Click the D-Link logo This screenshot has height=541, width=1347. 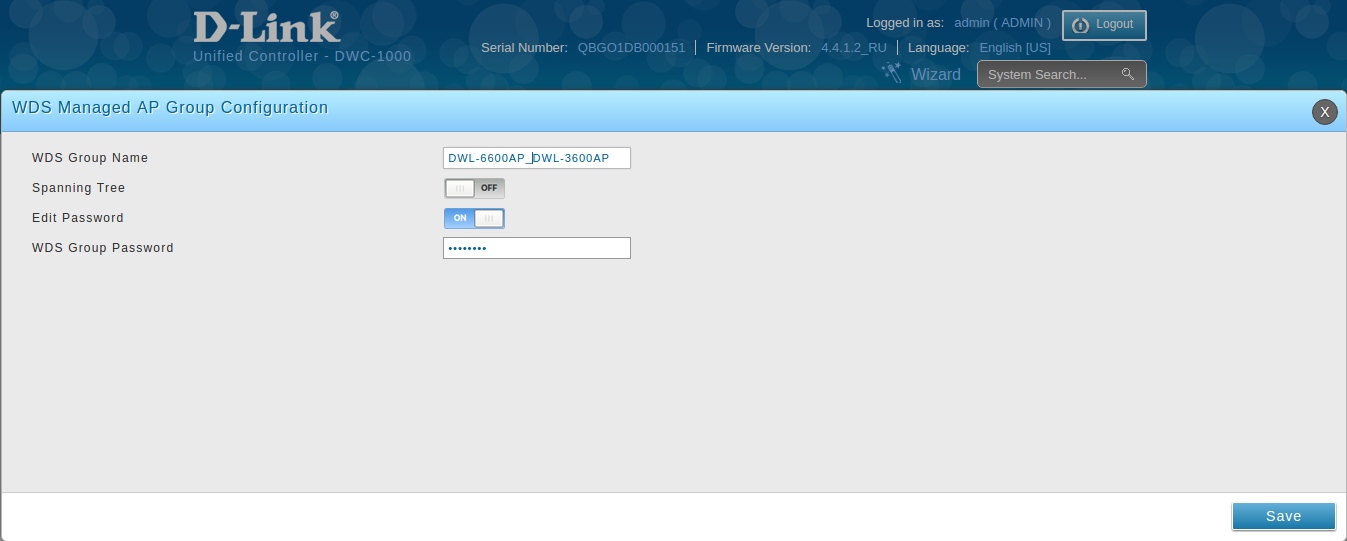click(266, 27)
